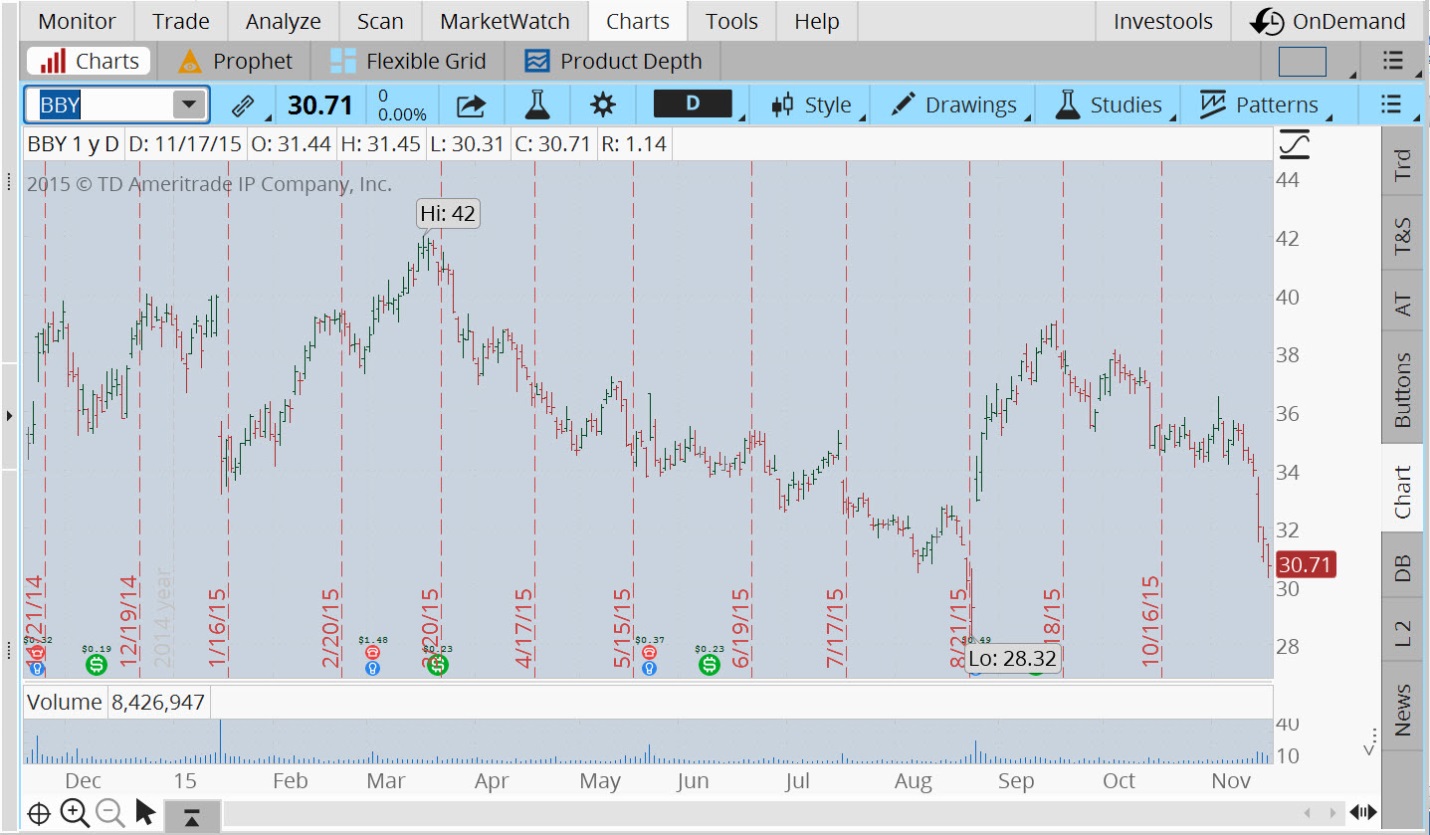Open the Scan main tab
1430x835 pixels.
(x=380, y=21)
